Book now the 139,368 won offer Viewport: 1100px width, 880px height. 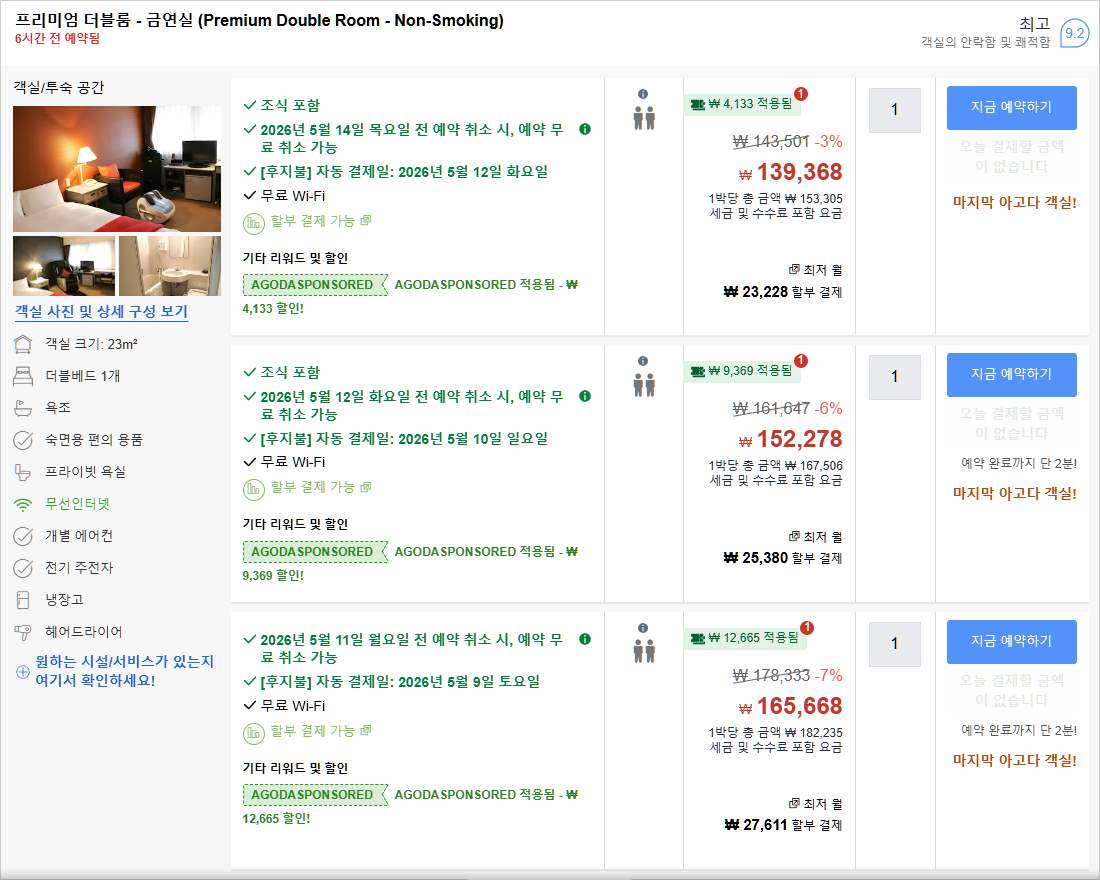pyautogui.click(x=1012, y=107)
